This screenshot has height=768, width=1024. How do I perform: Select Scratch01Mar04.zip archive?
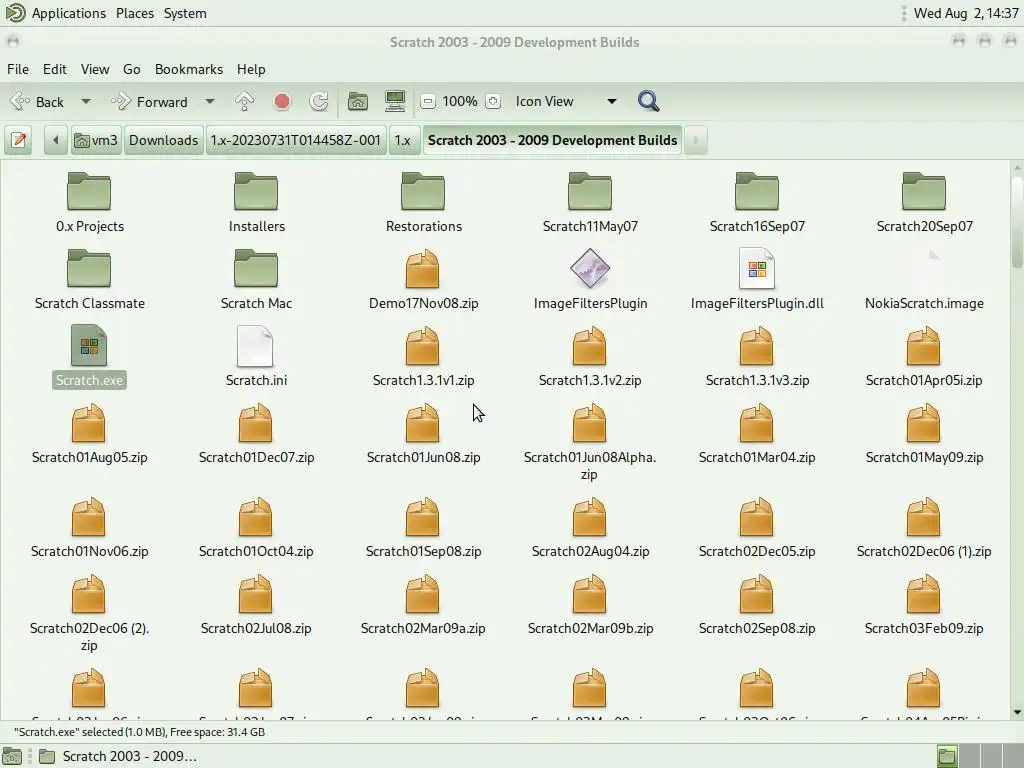pyautogui.click(x=757, y=434)
